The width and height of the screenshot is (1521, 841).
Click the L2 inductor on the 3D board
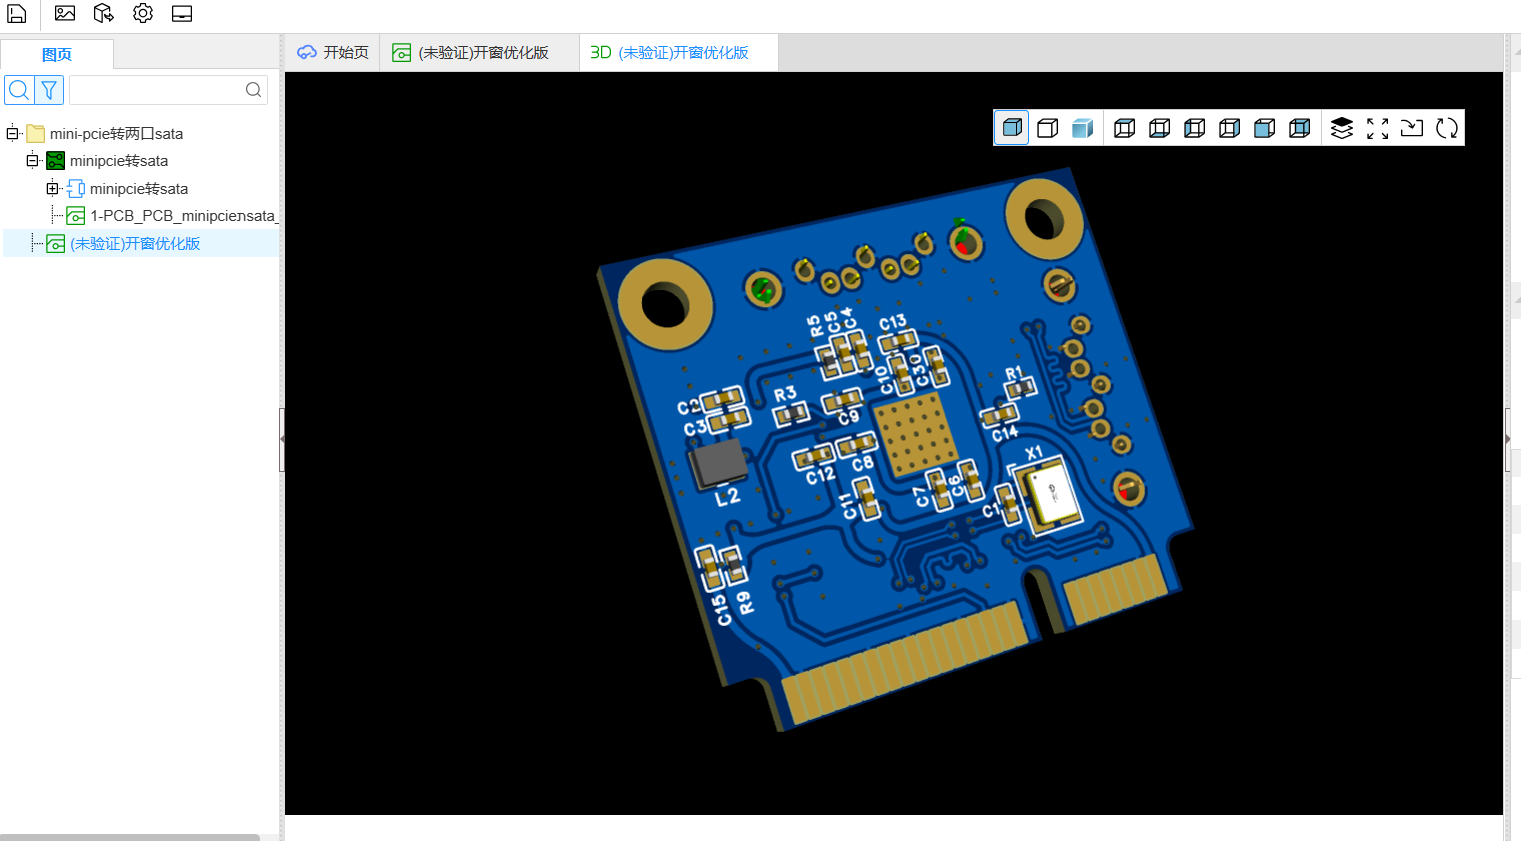(x=718, y=462)
